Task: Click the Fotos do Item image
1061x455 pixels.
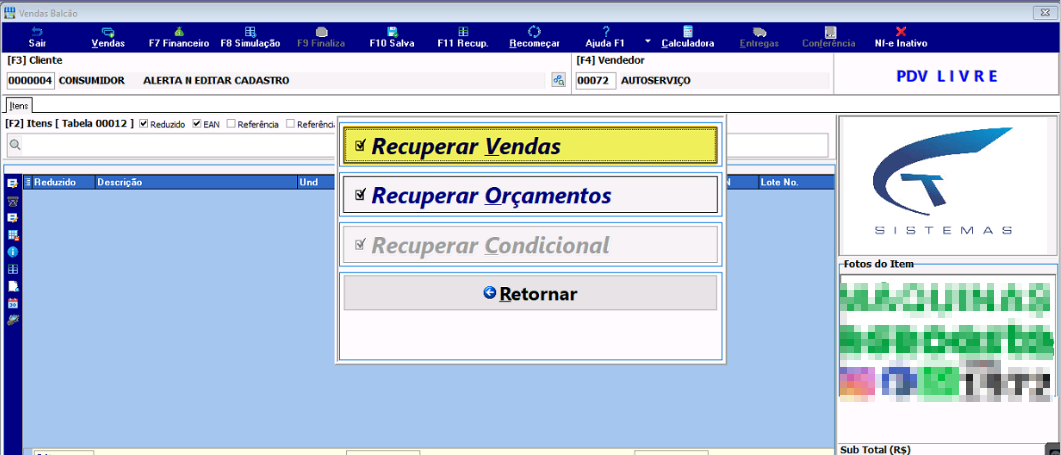Action: [x=947, y=339]
